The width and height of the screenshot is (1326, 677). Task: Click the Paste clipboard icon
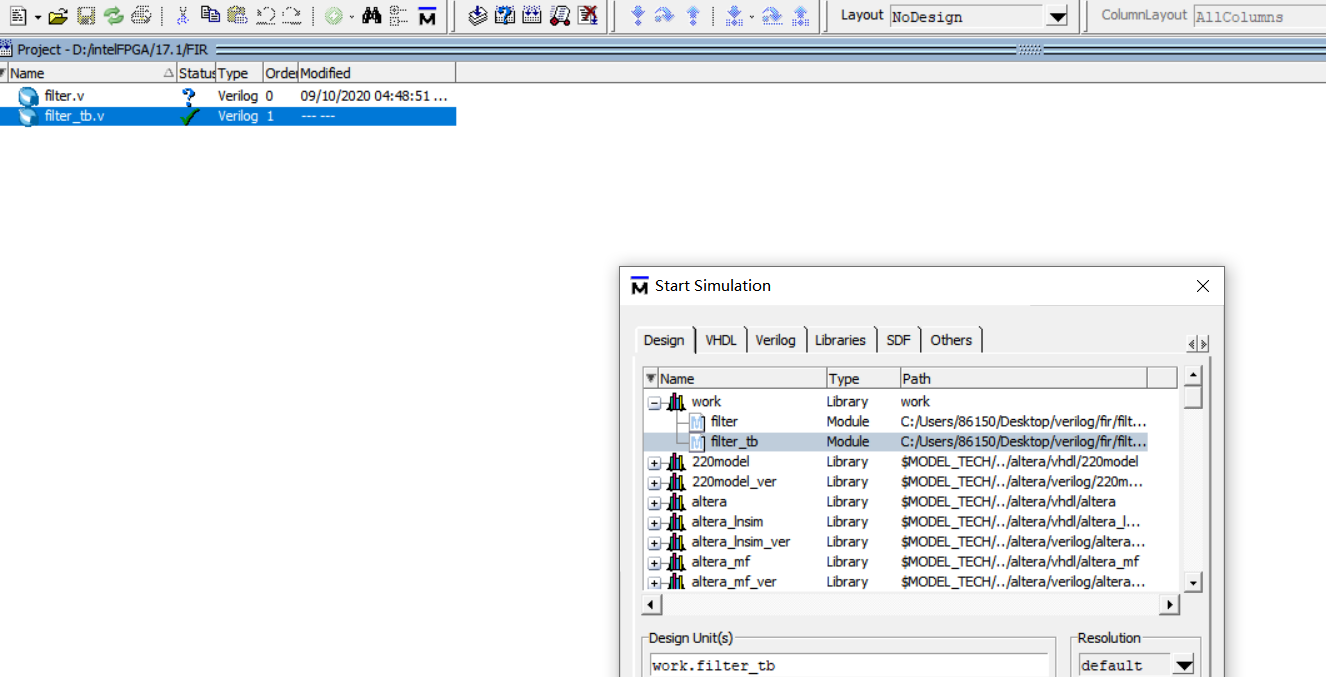(x=237, y=16)
